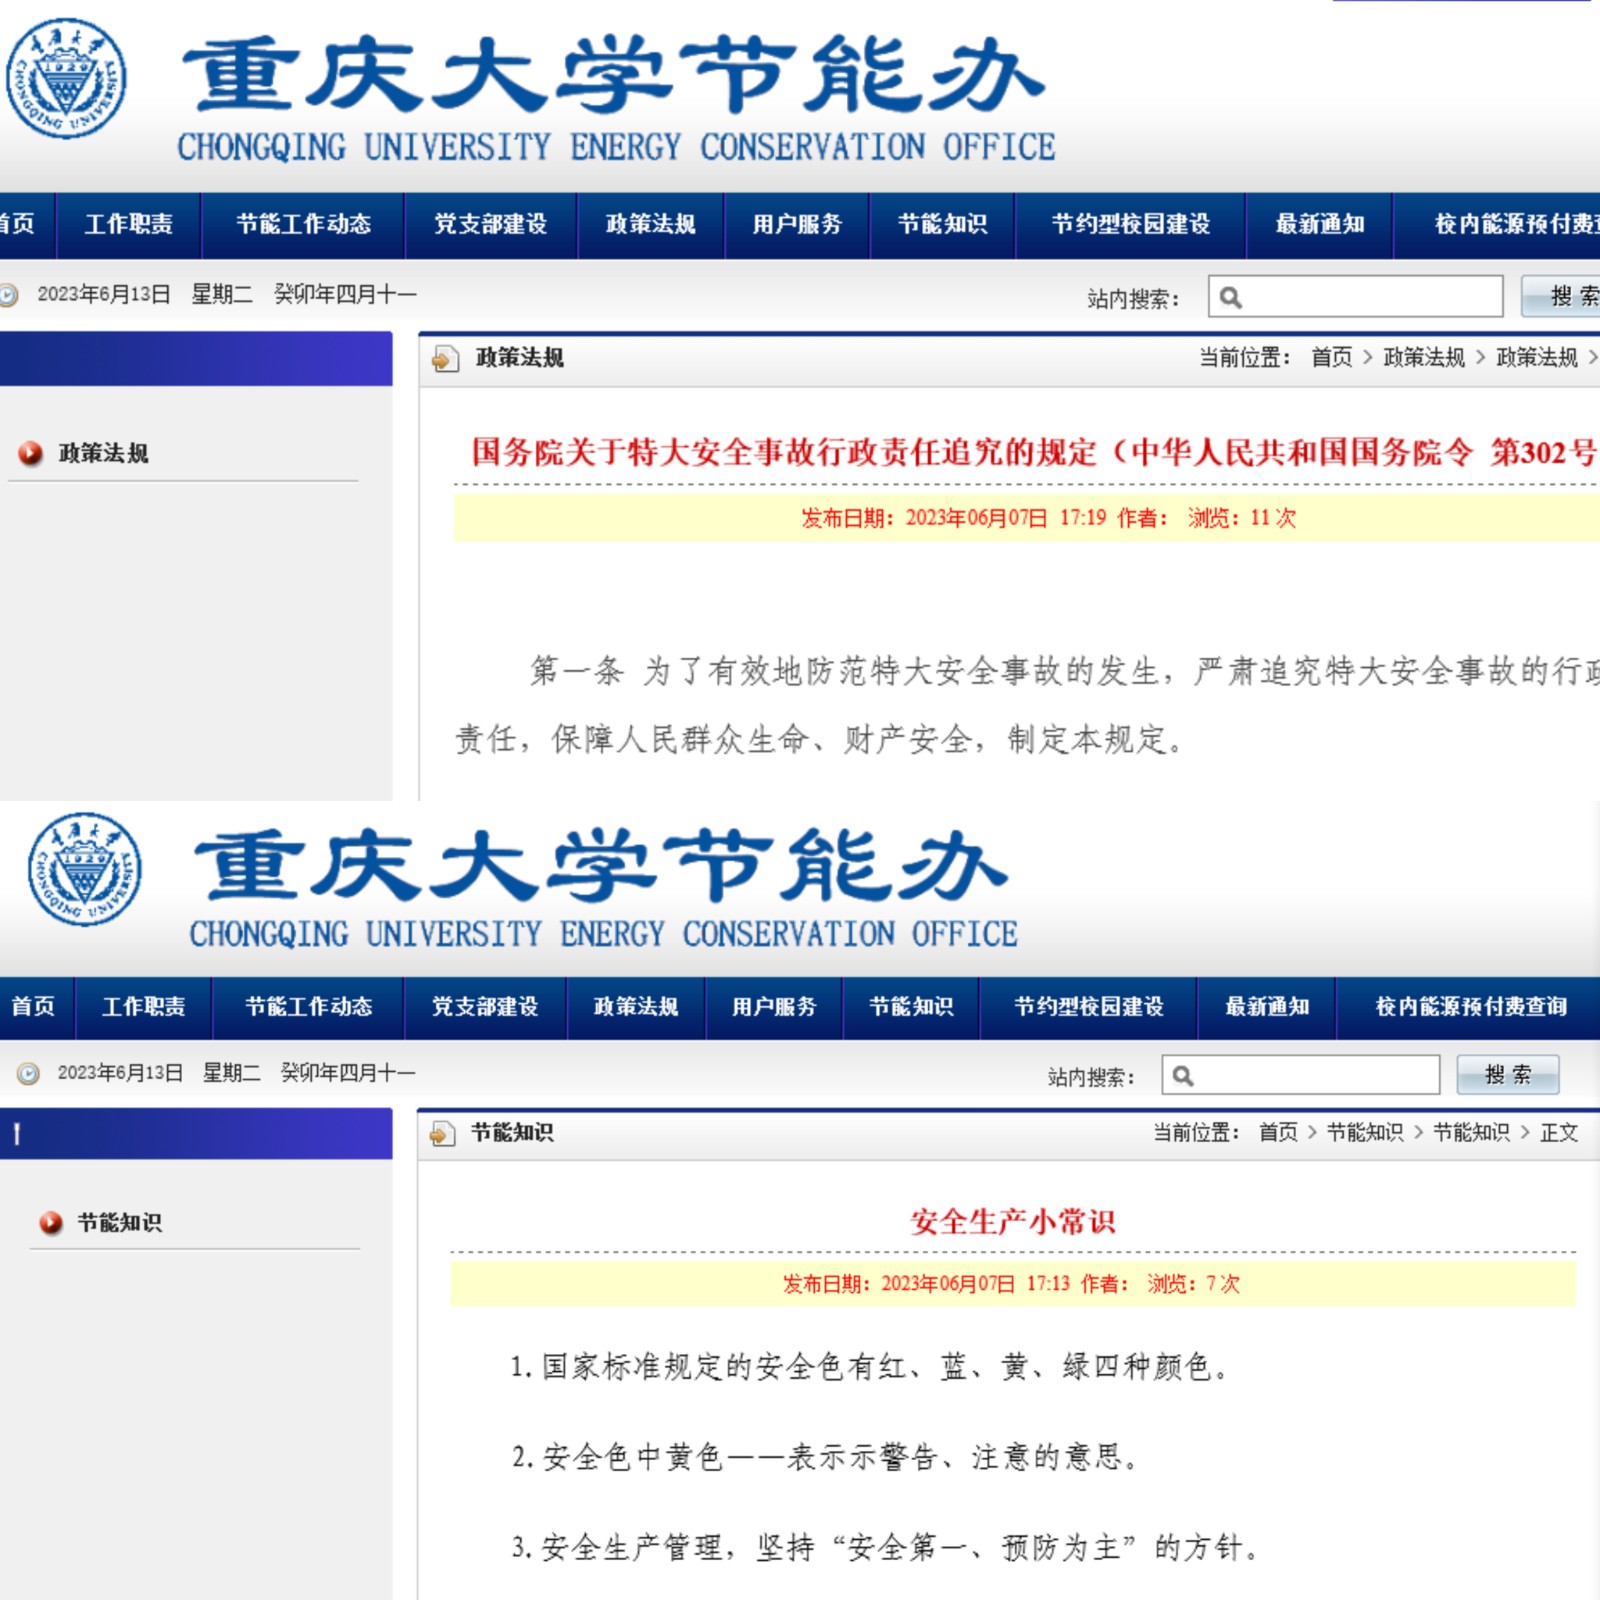The width and height of the screenshot is (1600, 1600).
Task: Focus the lower 站内搜索 input field
Action: [x=1301, y=1076]
